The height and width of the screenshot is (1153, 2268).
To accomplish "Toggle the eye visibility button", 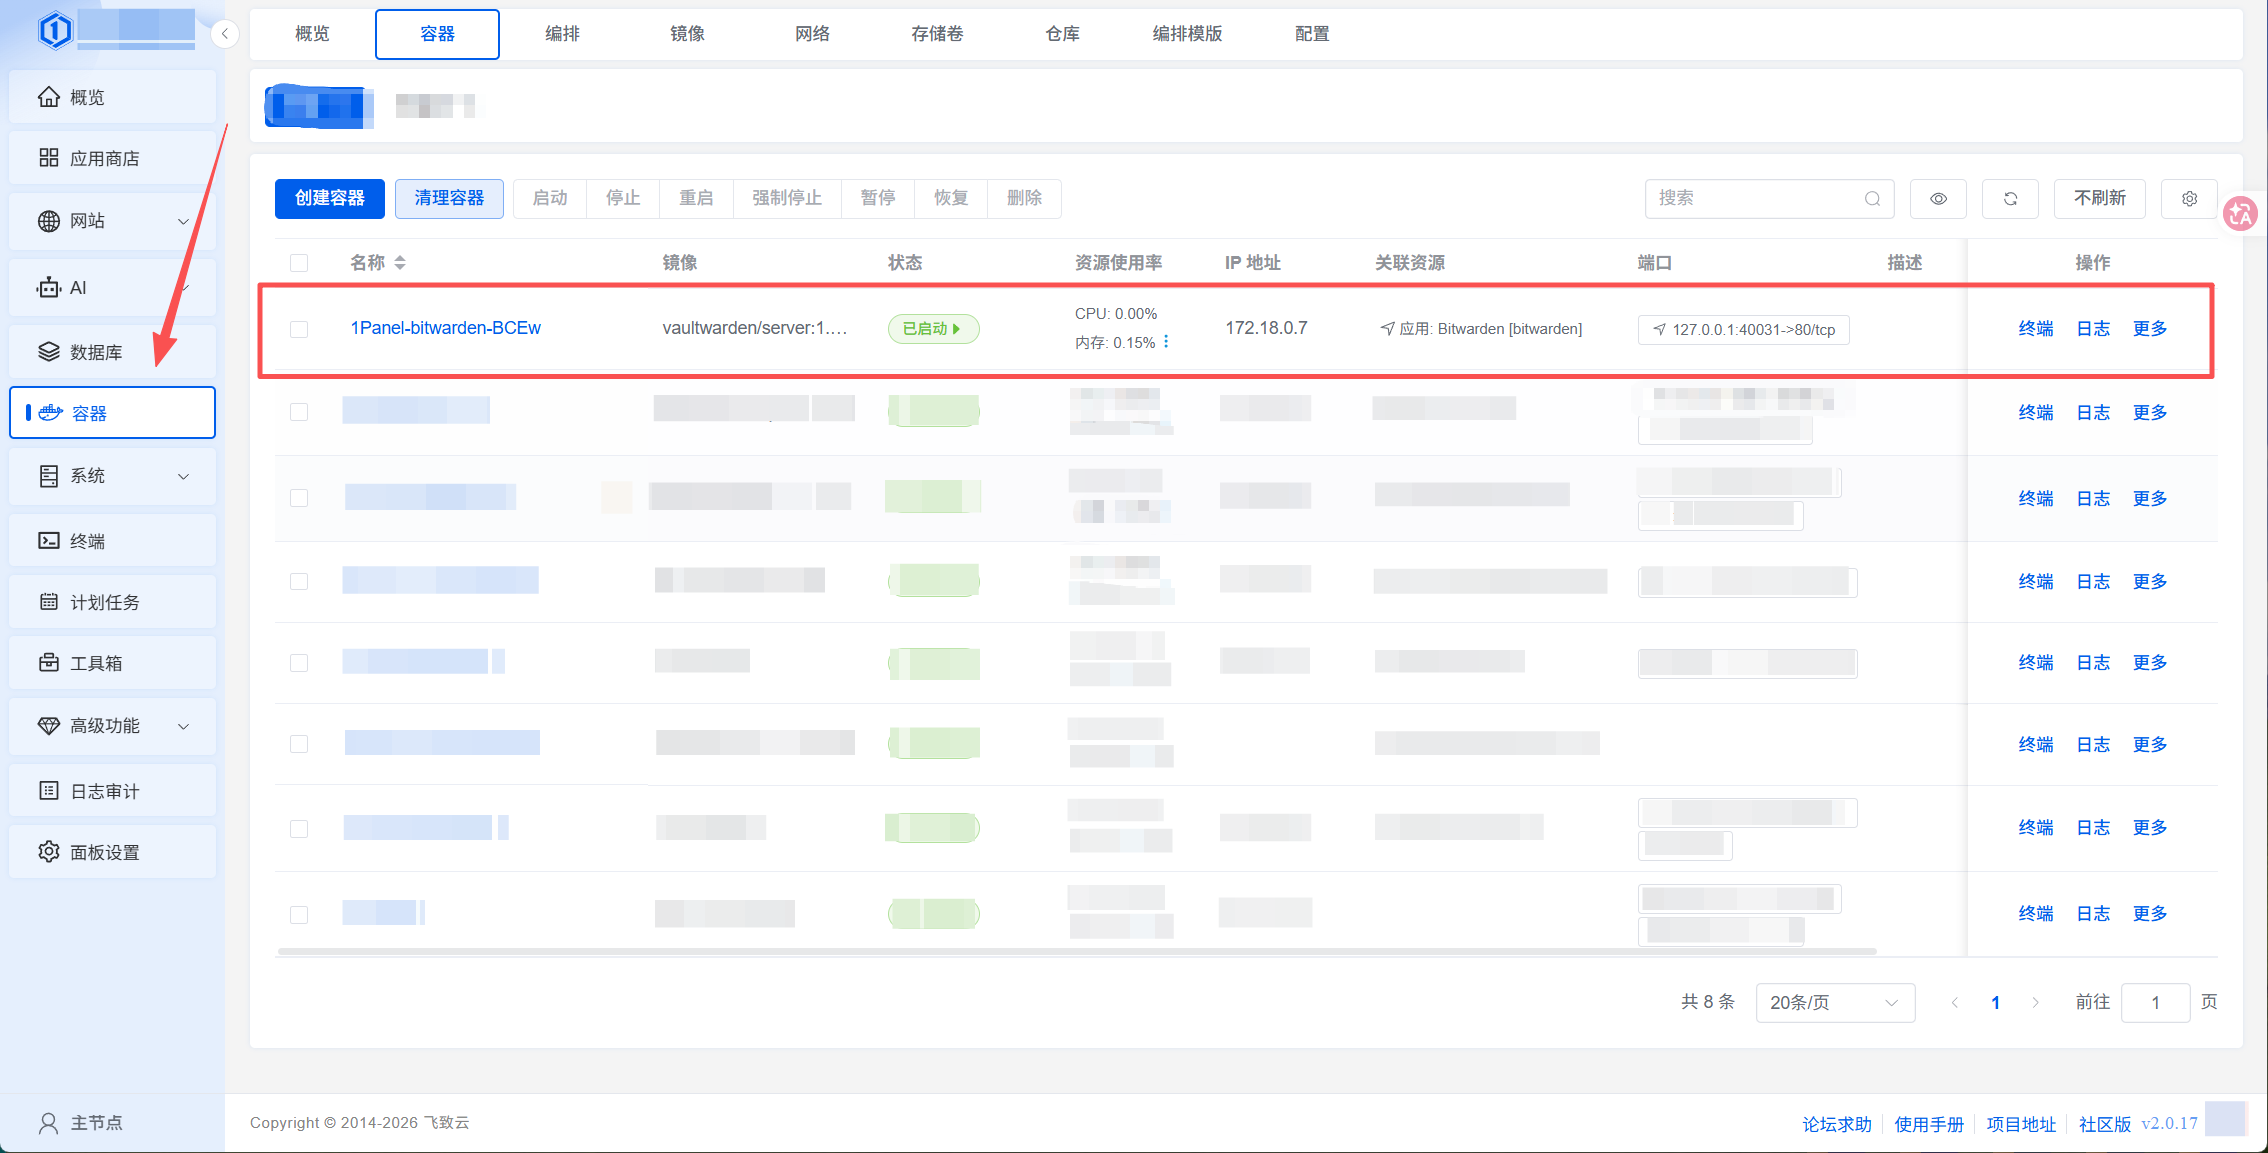I will [1938, 198].
